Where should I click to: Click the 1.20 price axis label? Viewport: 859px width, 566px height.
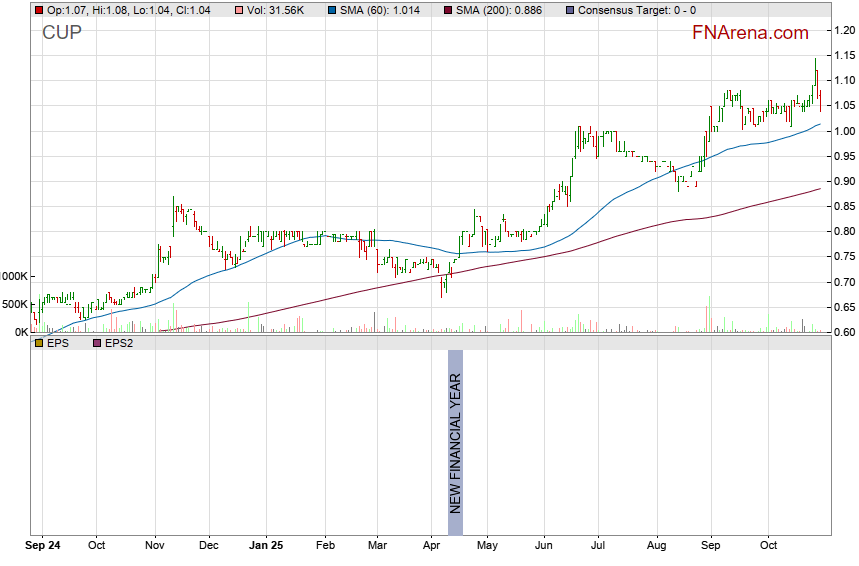coord(843,30)
